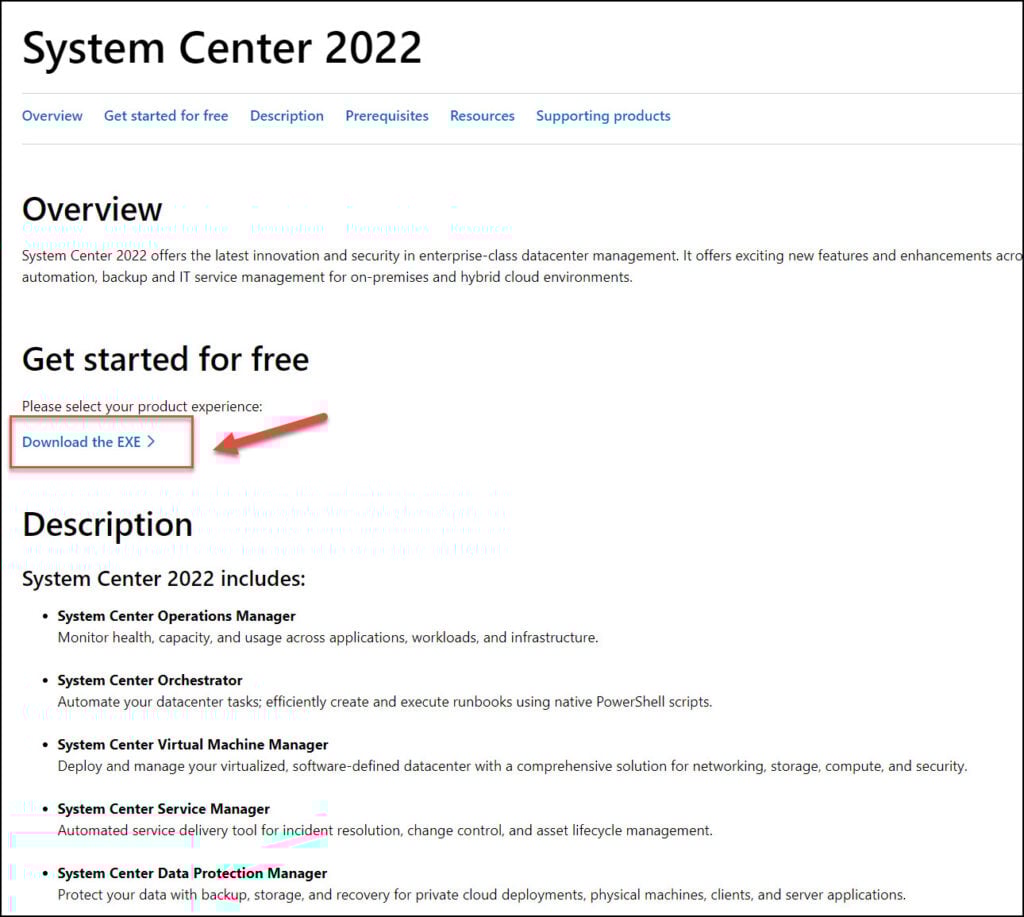Screen dimensions: 1024x917
Task: Click the Download the EXE link
Action: (x=82, y=442)
